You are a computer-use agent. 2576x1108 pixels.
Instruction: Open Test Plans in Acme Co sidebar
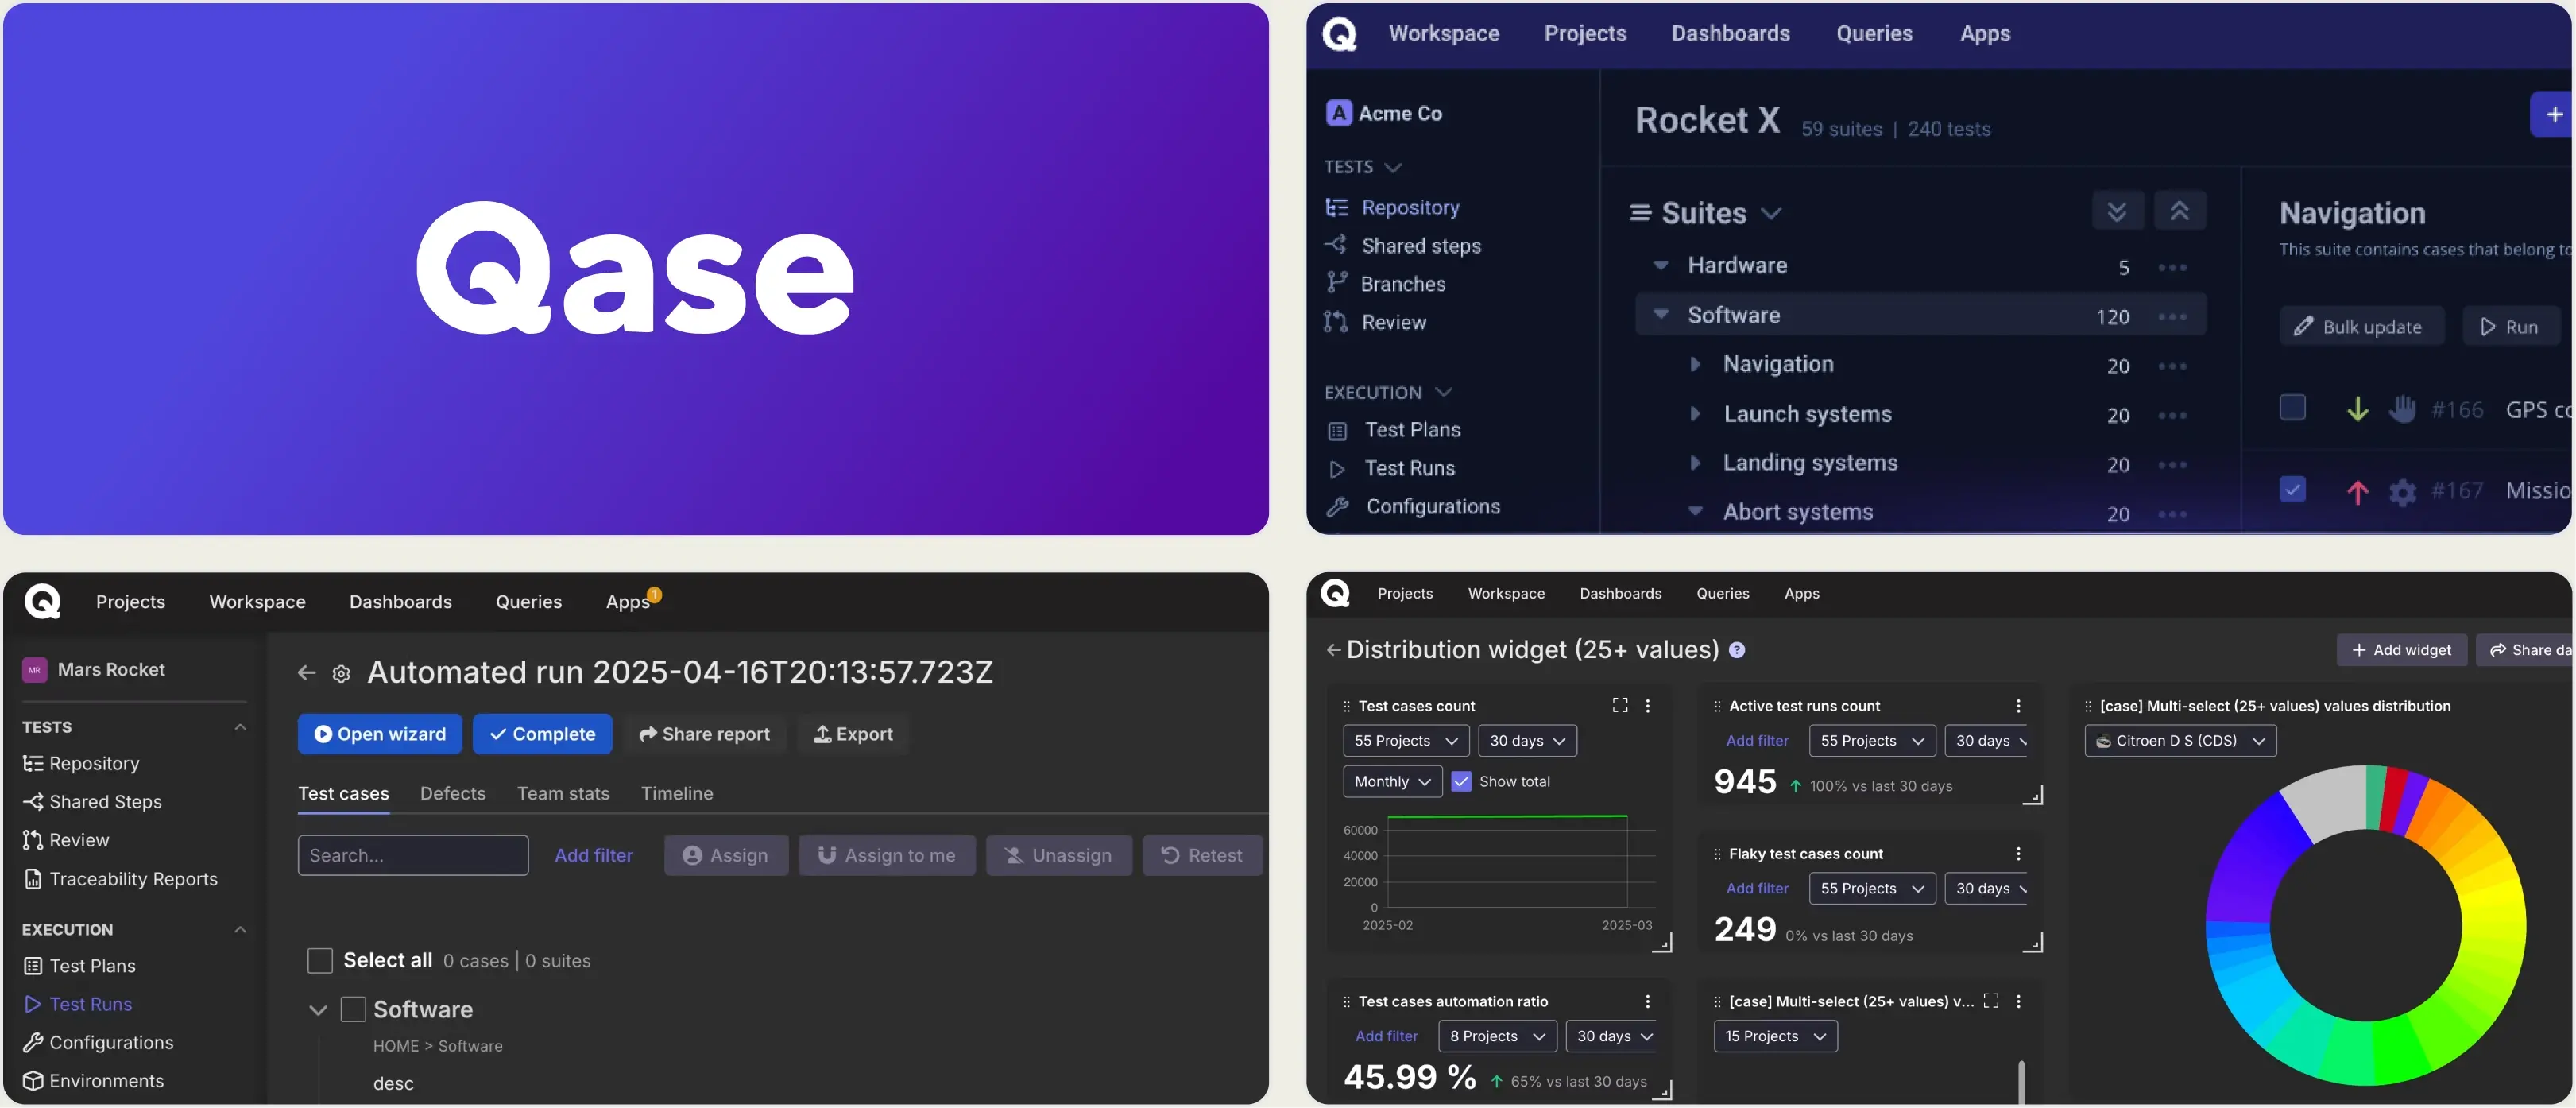(x=1393, y=430)
